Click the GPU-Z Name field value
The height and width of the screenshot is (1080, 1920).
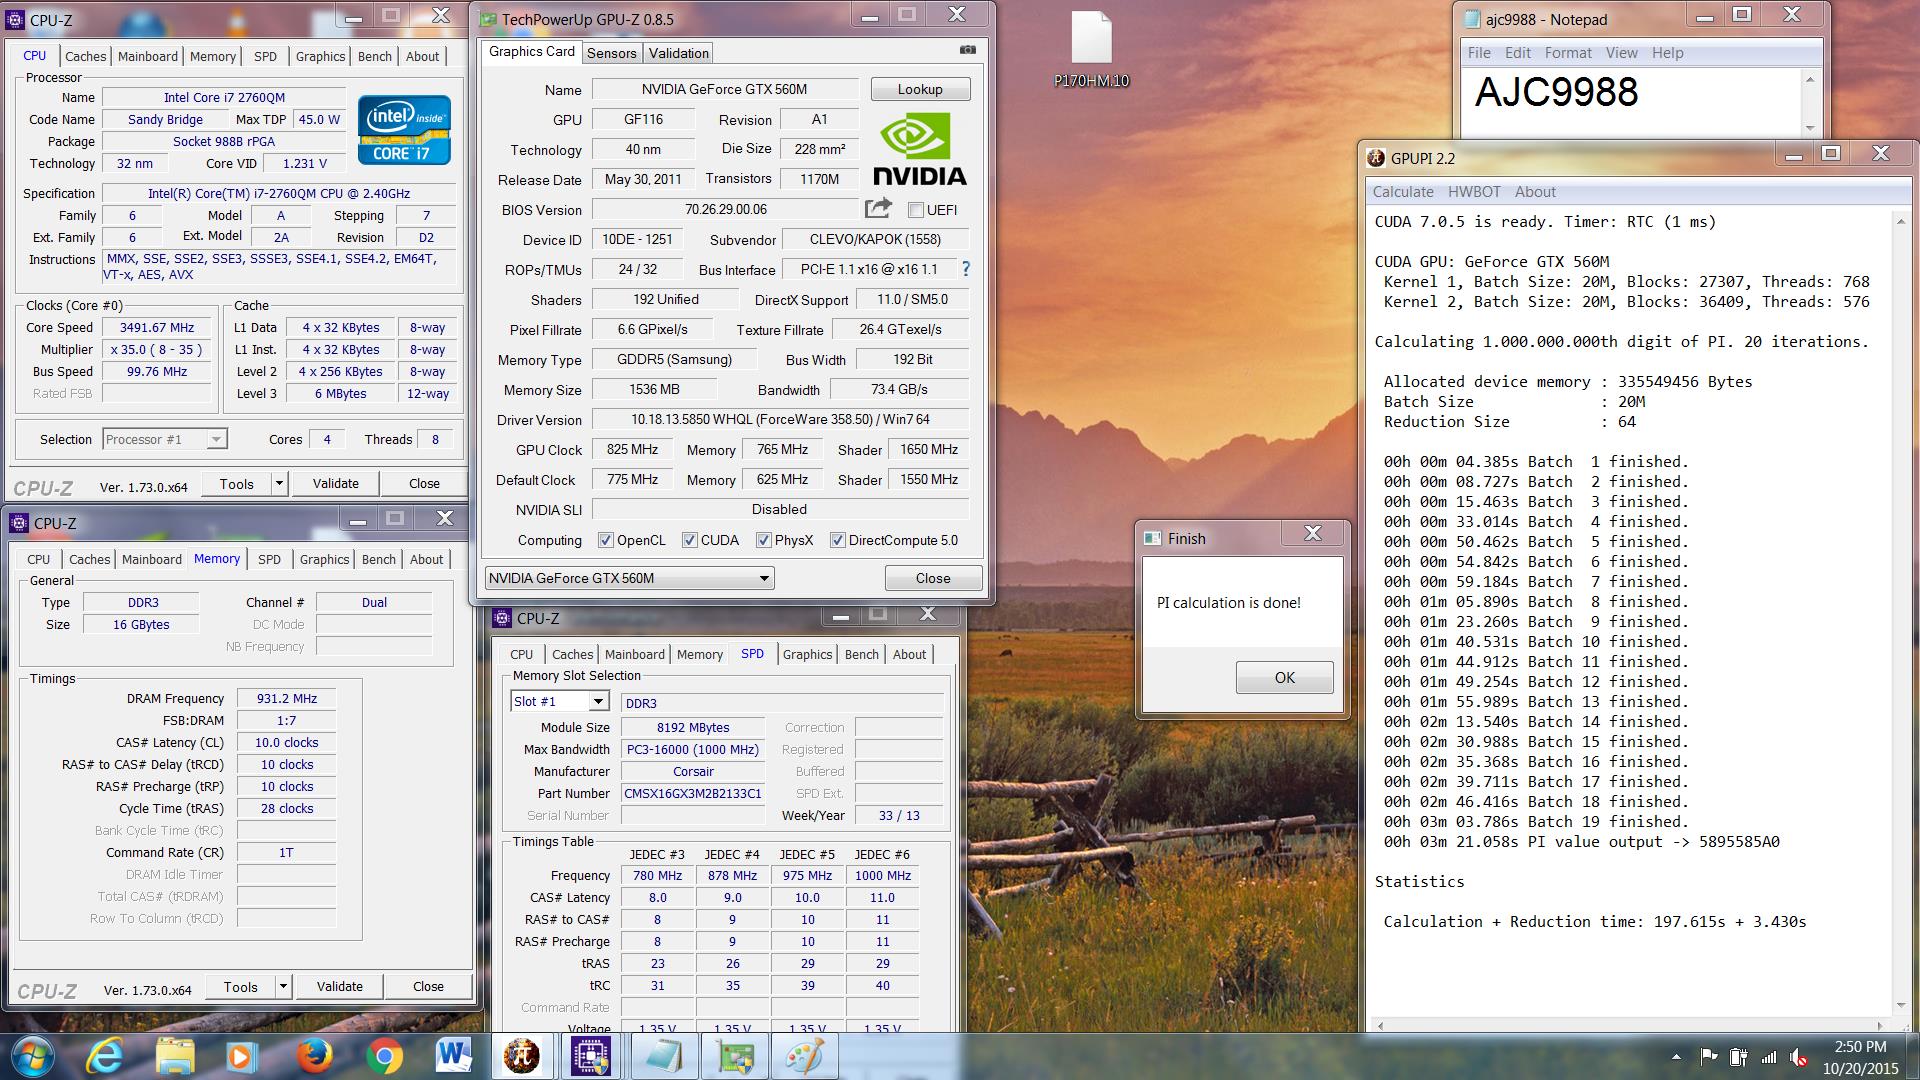point(725,89)
